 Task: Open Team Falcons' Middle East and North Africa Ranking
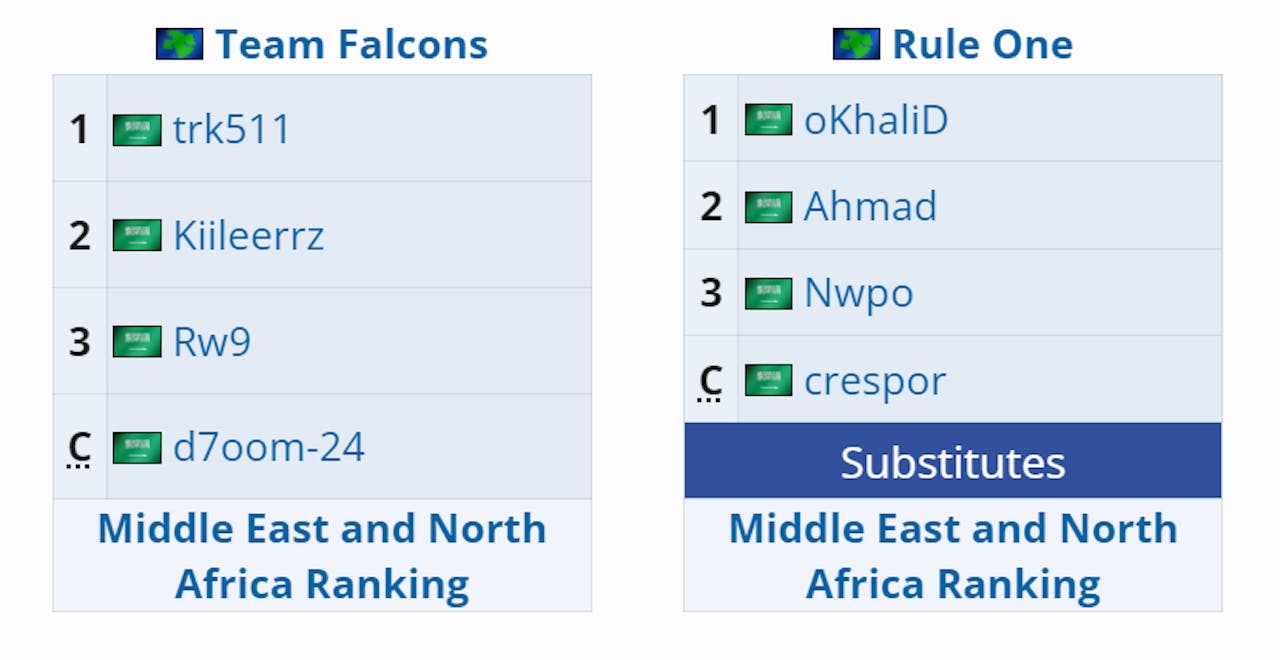[x=322, y=556]
